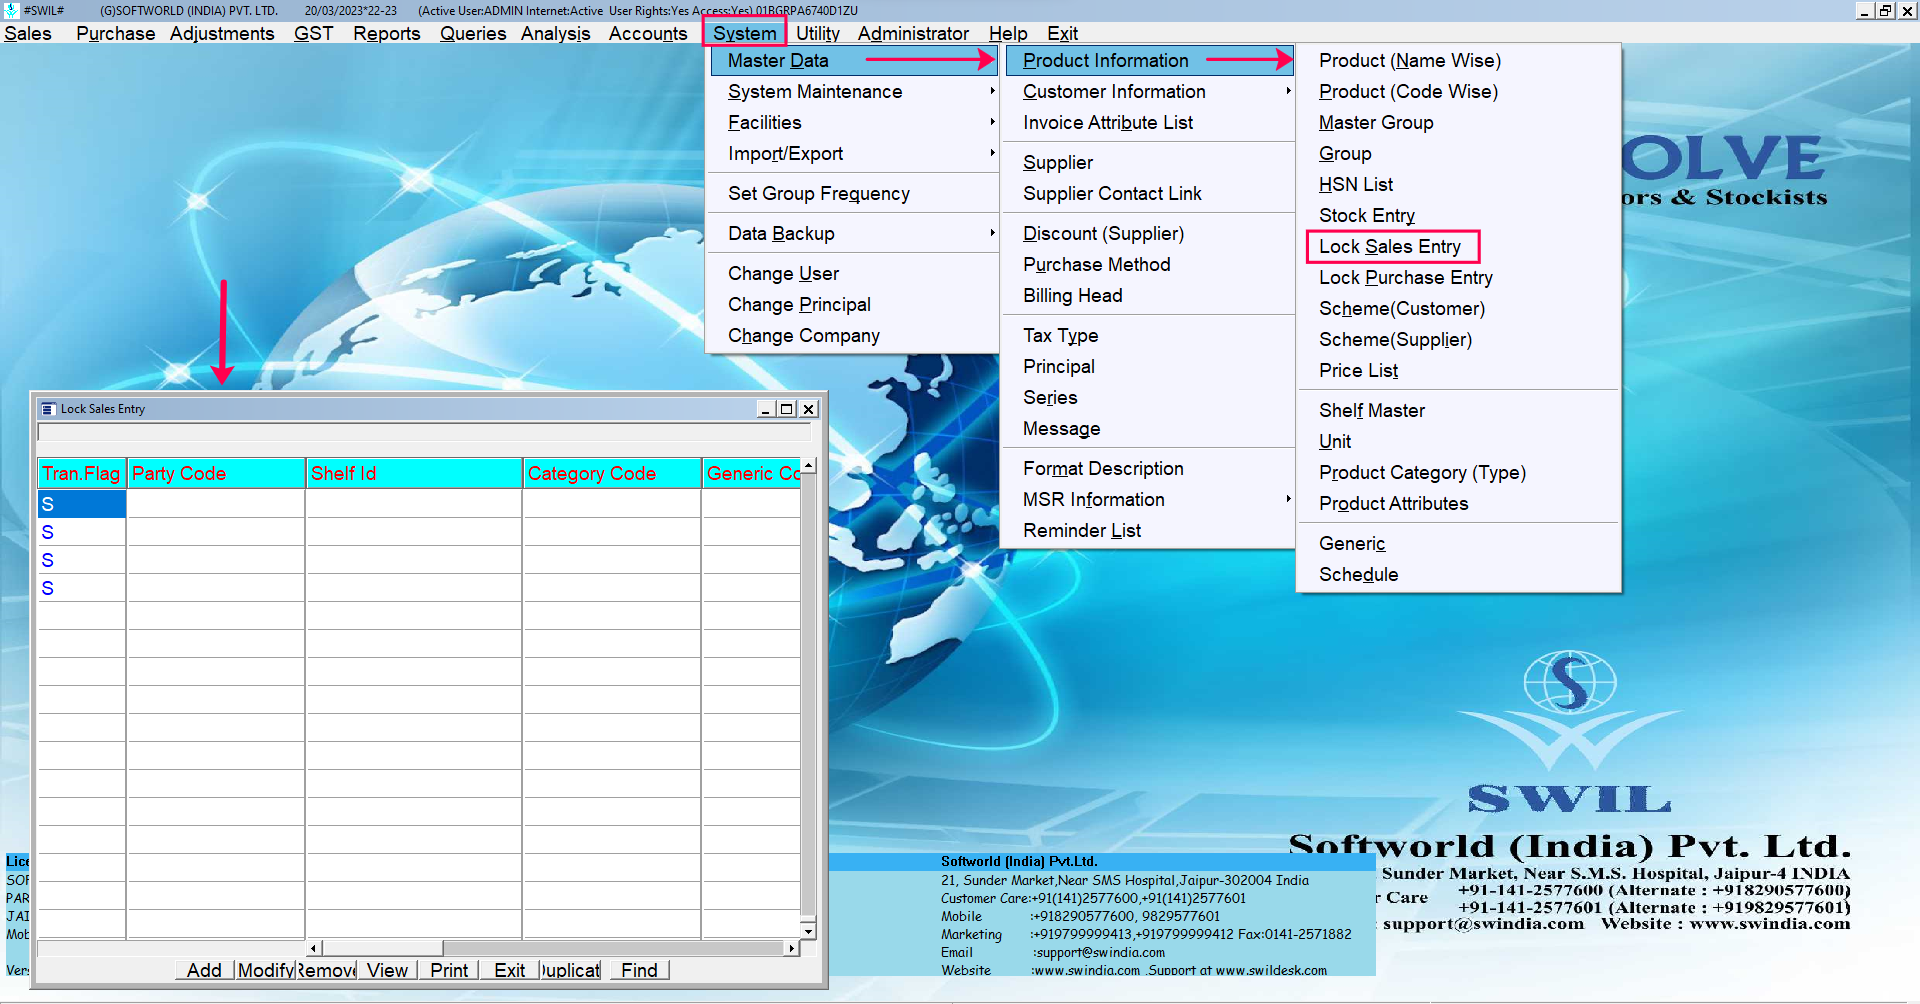The image size is (1920, 1004).
Task: Click the Shelf Id column header
Action: [x=414, y=473]
